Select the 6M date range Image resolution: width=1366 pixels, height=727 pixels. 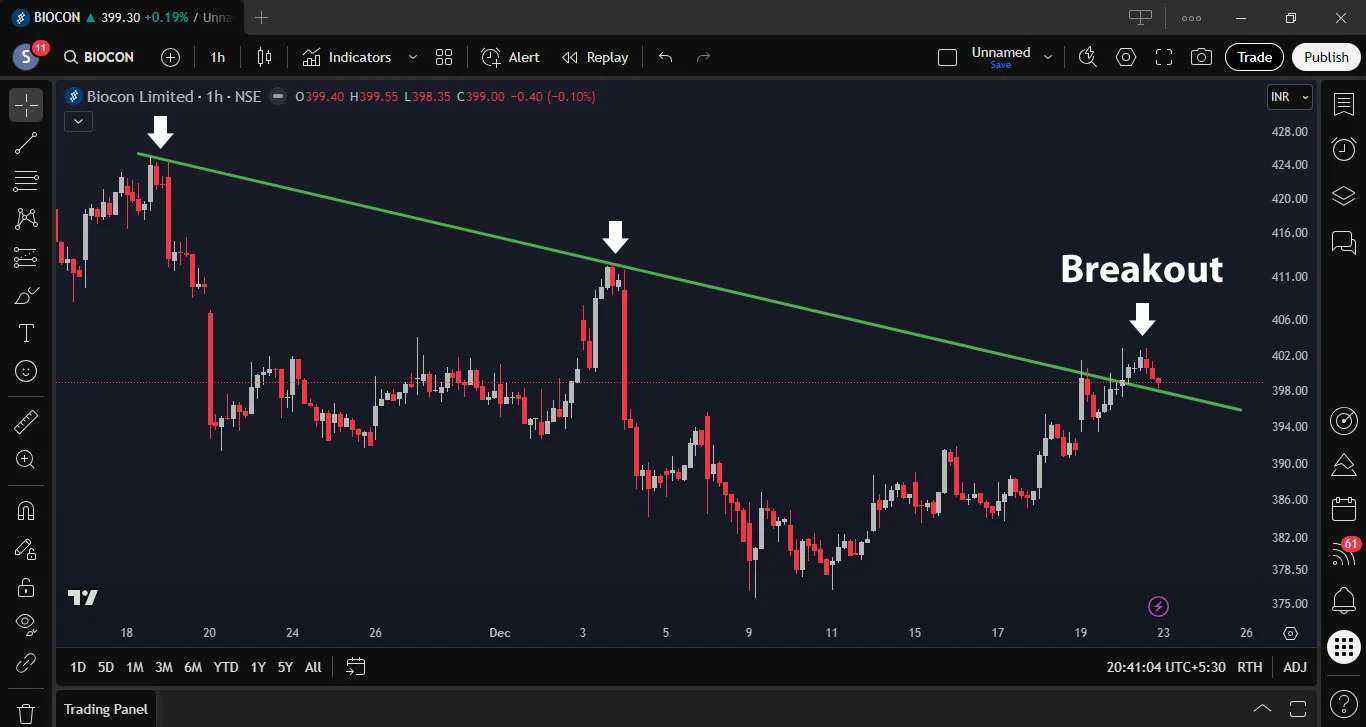pos(193,667)
